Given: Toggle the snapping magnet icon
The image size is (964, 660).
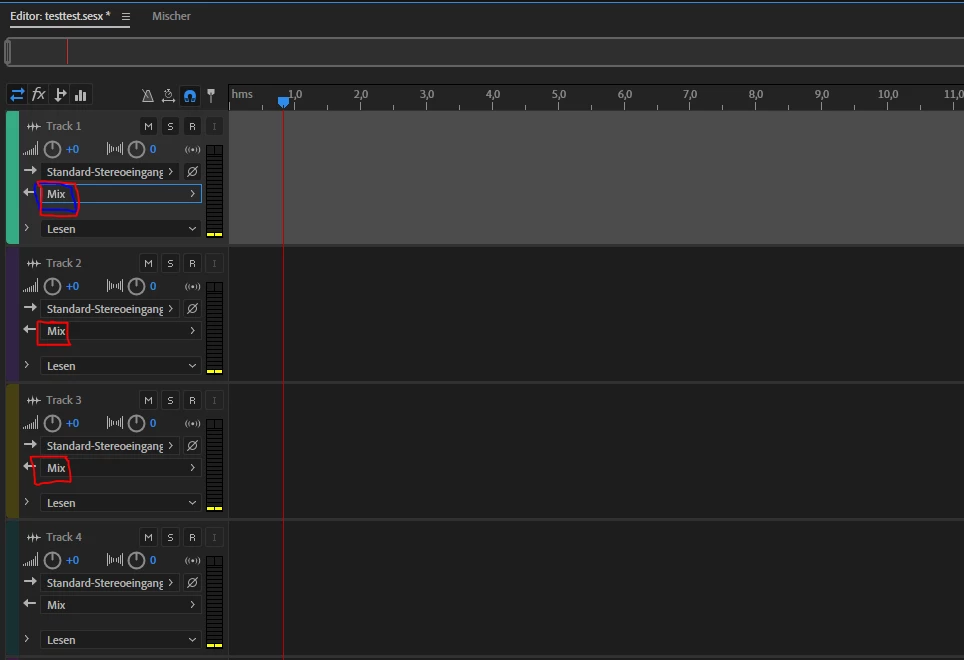Looking at the screenshot, I should tap(190, 95).
